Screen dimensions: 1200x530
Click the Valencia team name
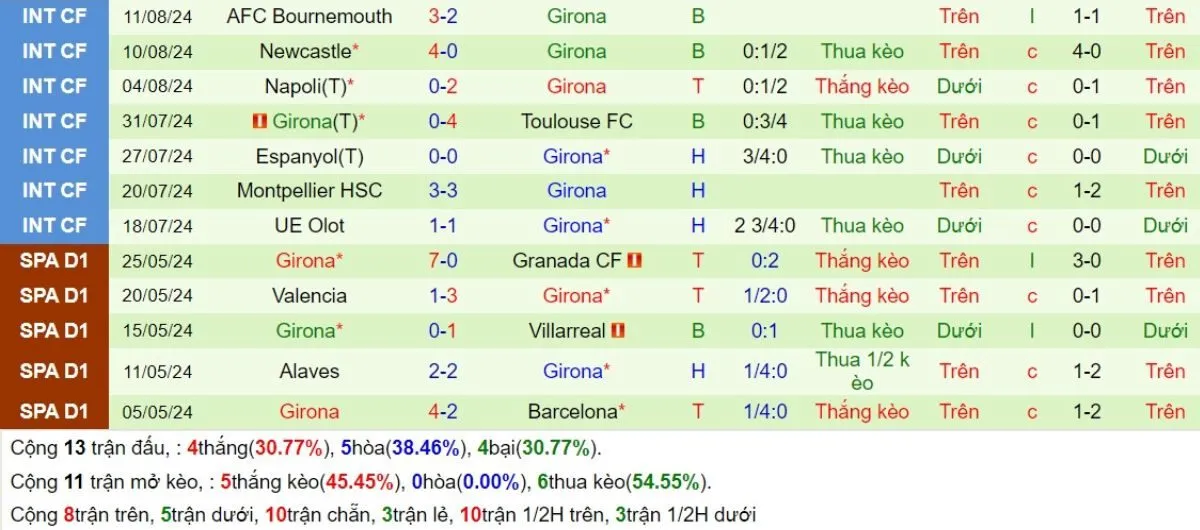point(309,296)
